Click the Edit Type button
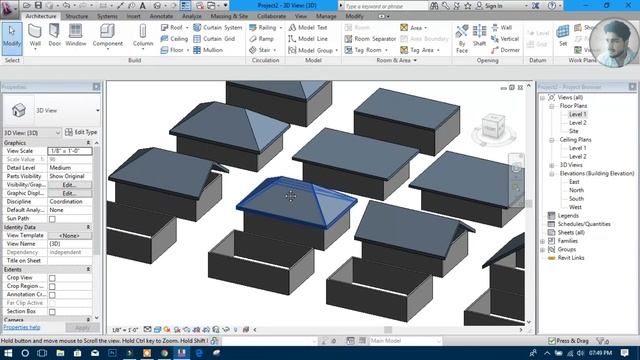Screen dimensions: 640x360 point(81,132)
